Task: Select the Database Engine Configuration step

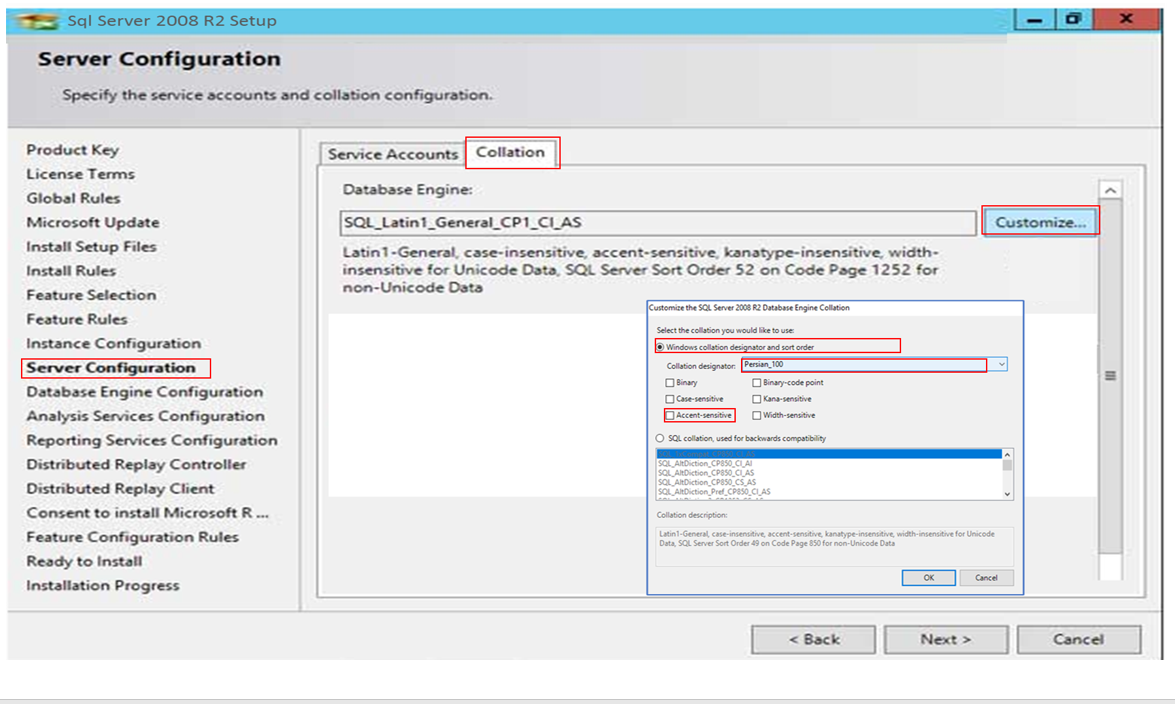Action: 144,392
